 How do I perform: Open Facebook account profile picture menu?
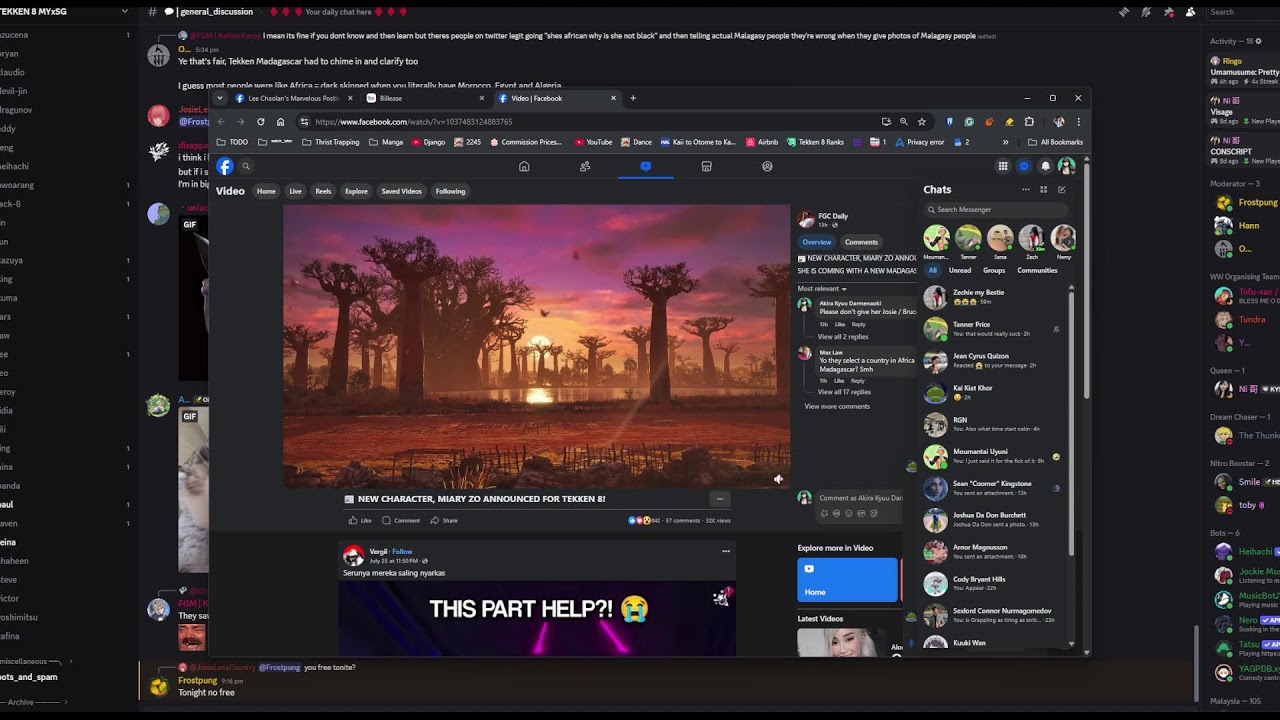[x=1066, y=167]
